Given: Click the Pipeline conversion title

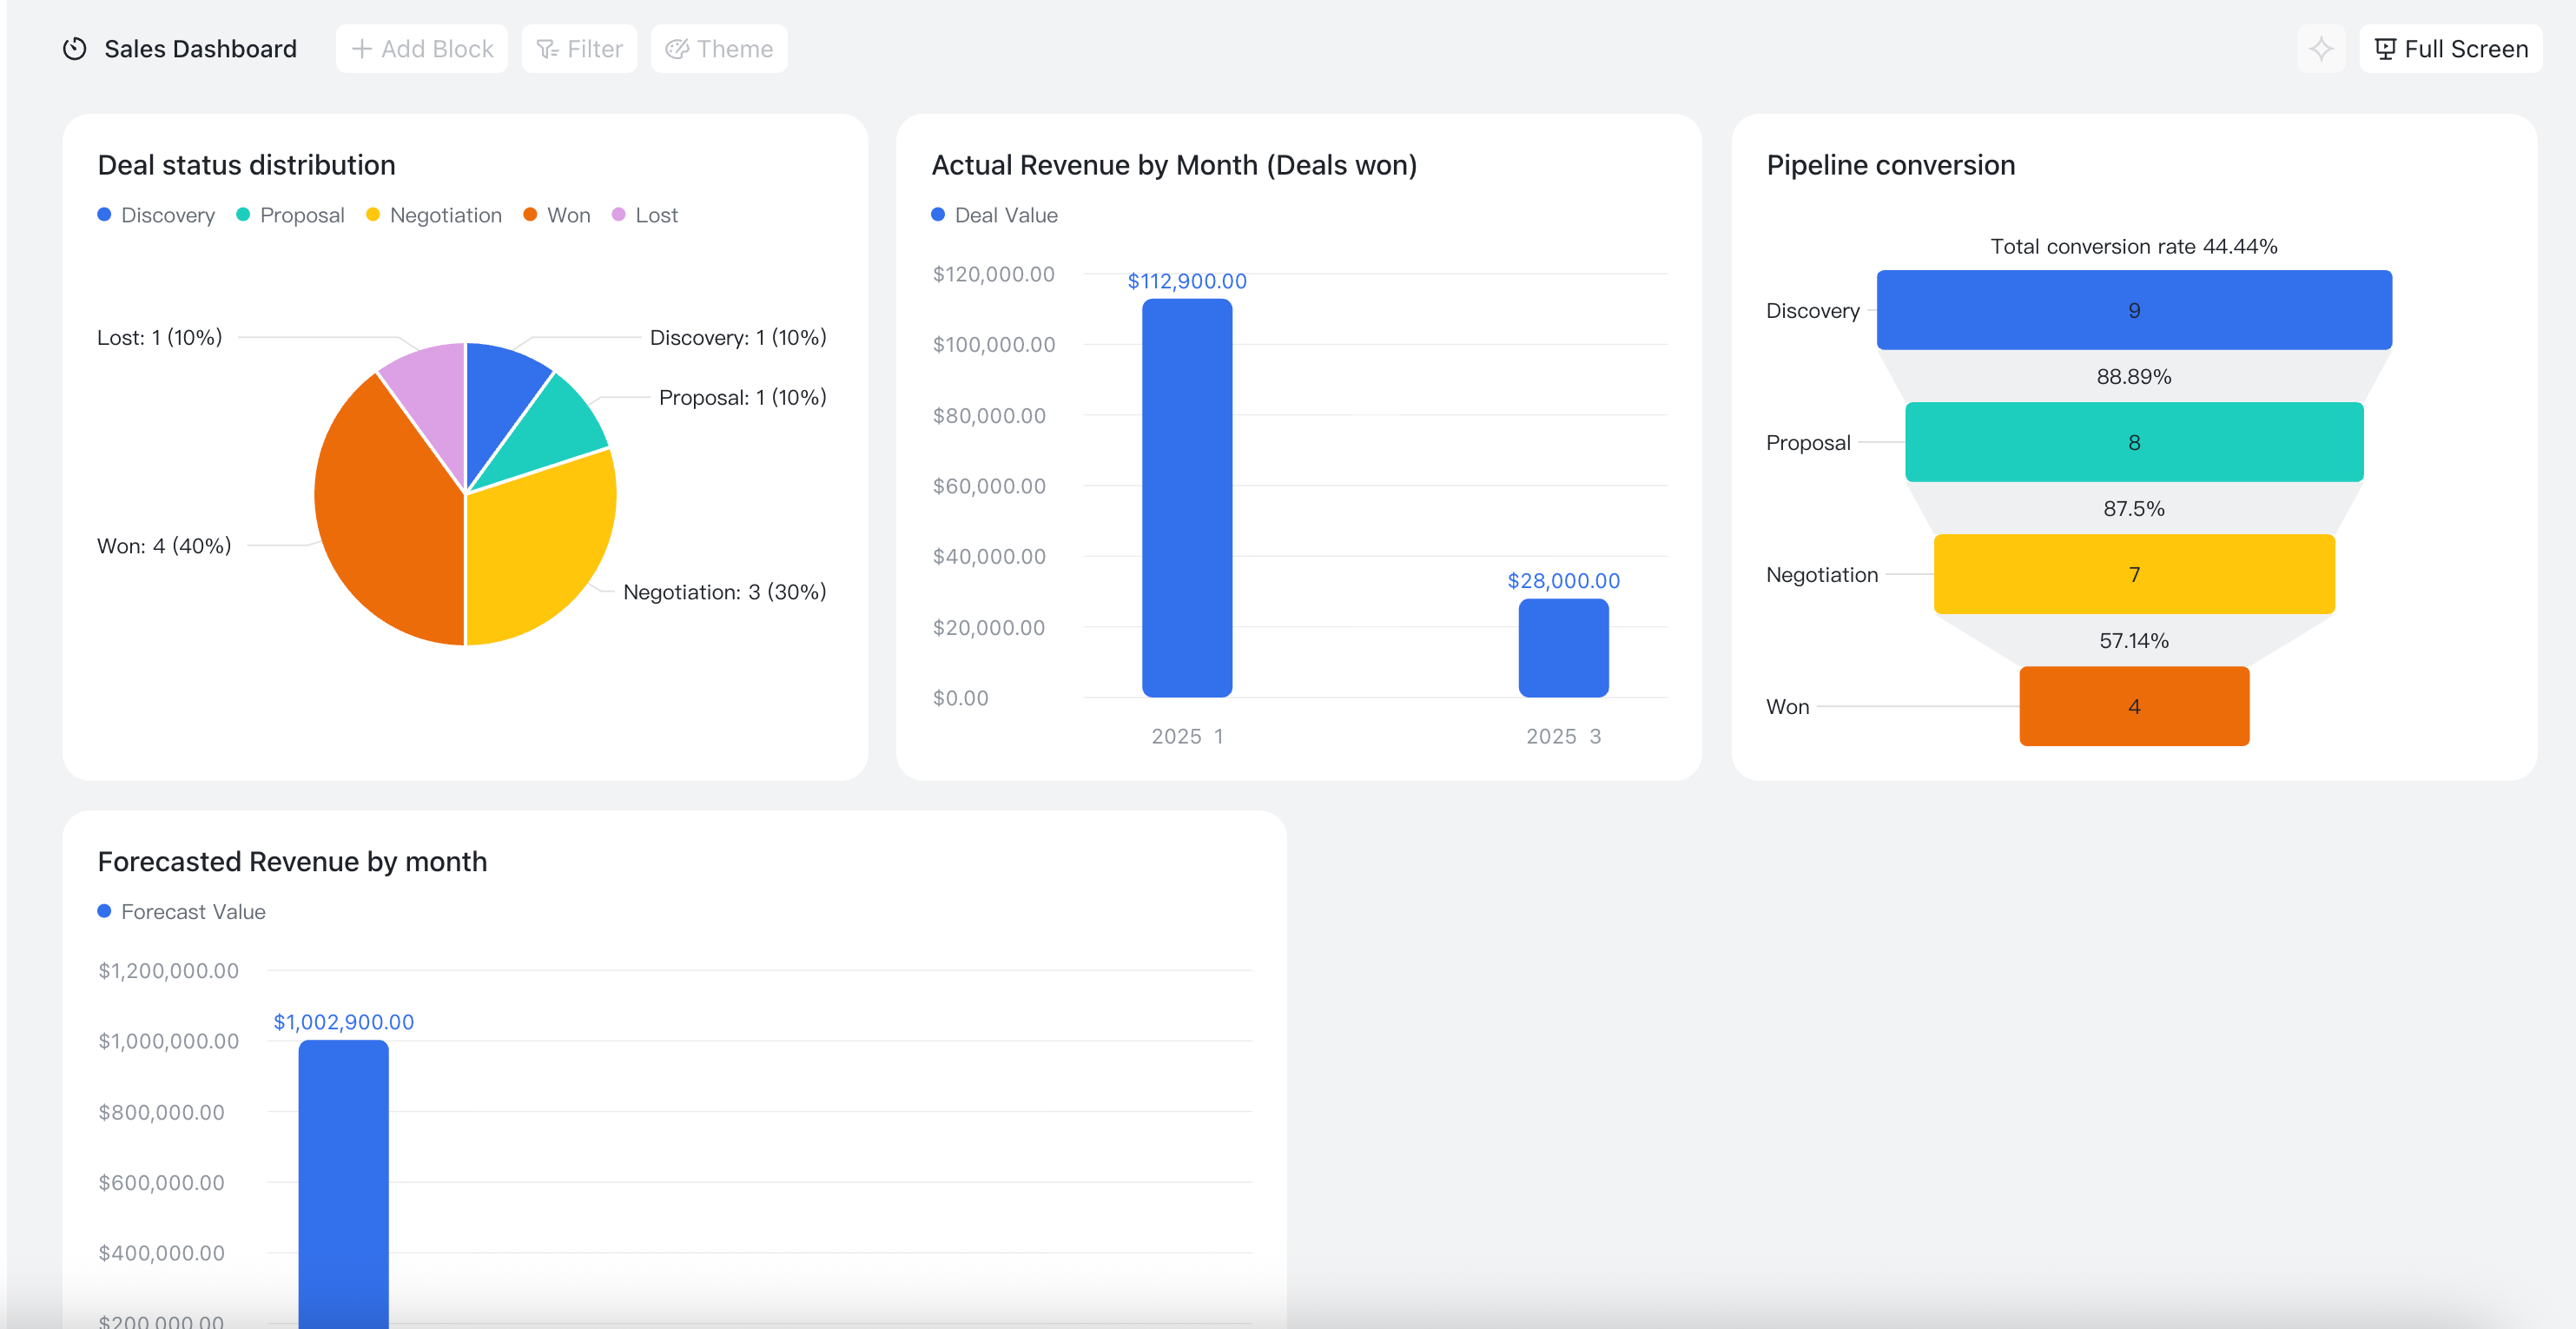Looking at the screenshot, I should [1890, 165].
